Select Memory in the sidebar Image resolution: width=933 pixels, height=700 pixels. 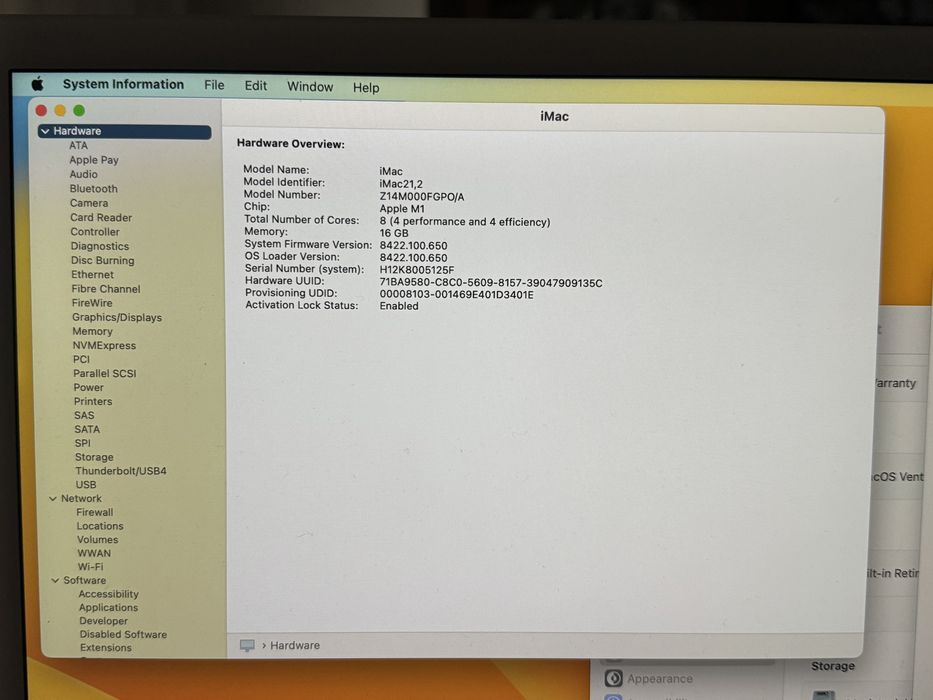[x=92, y=332]
